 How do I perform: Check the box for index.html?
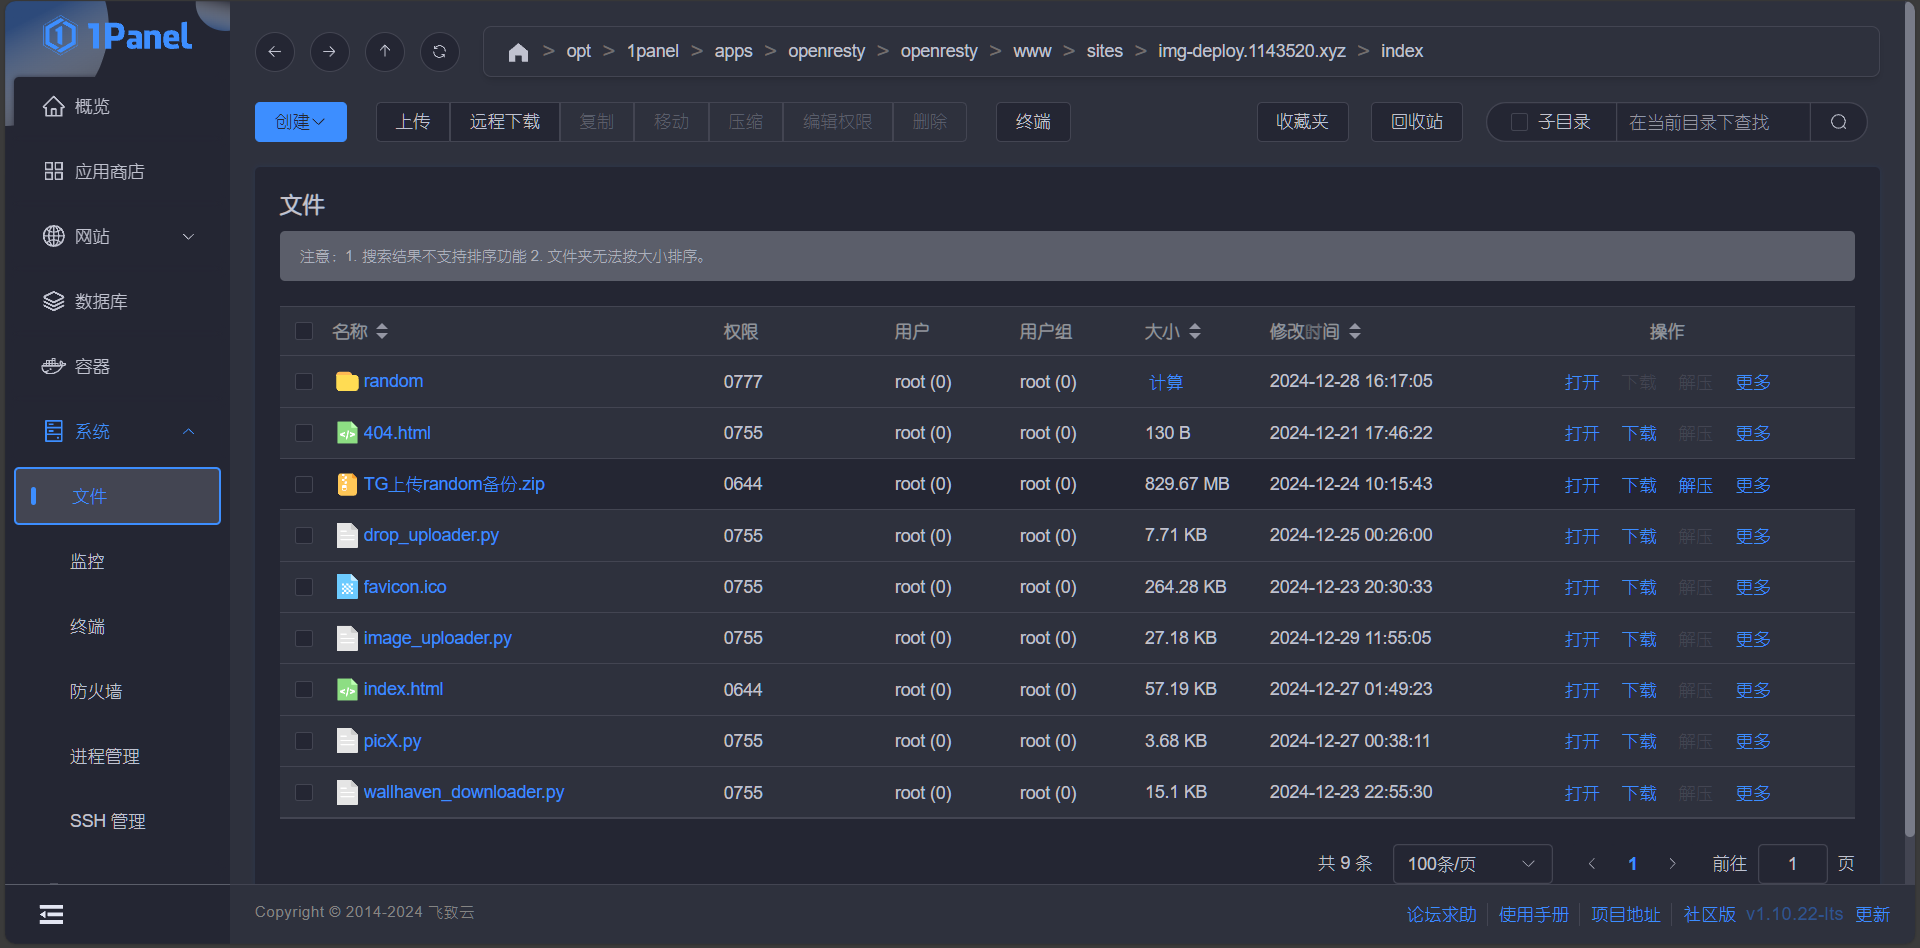pos(304,690)
